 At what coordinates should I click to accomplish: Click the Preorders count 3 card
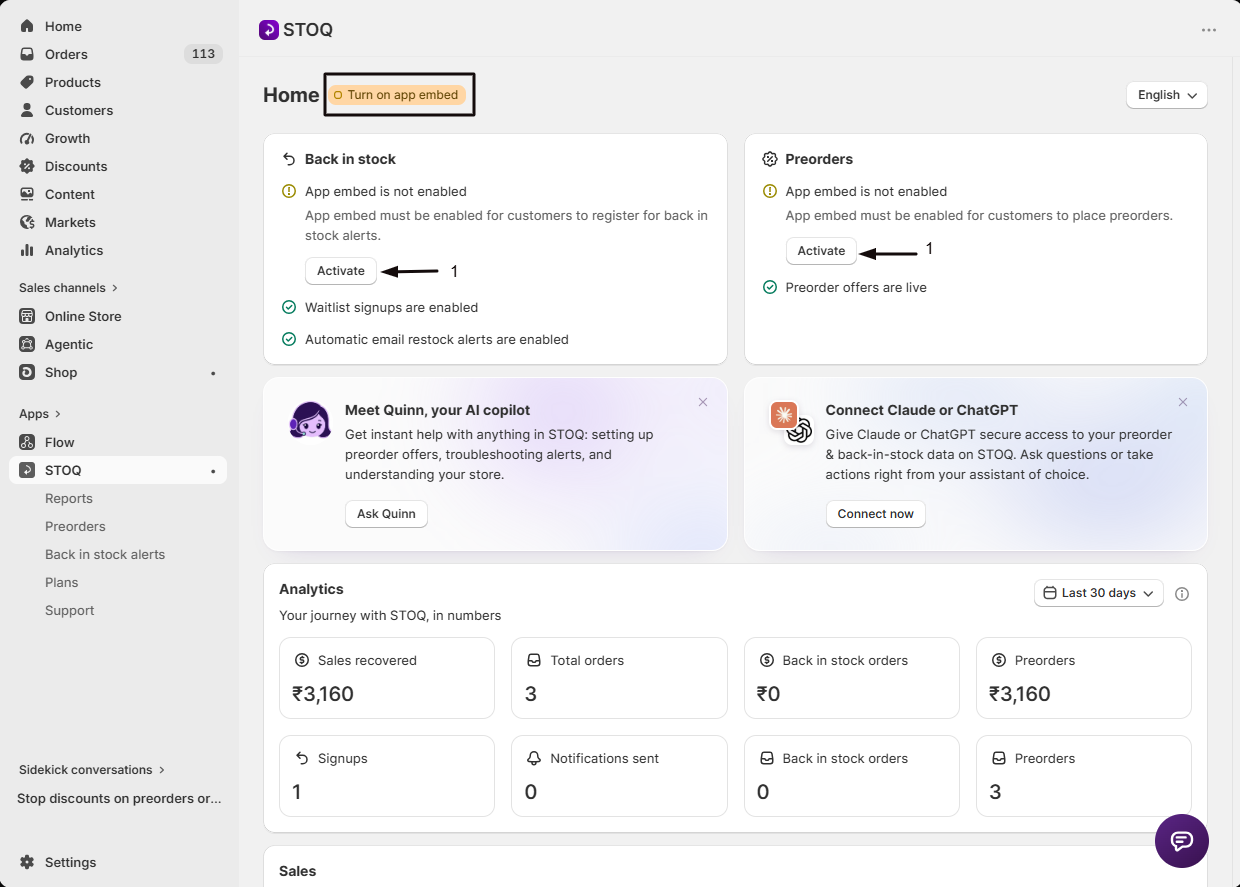click(1084, 776)
